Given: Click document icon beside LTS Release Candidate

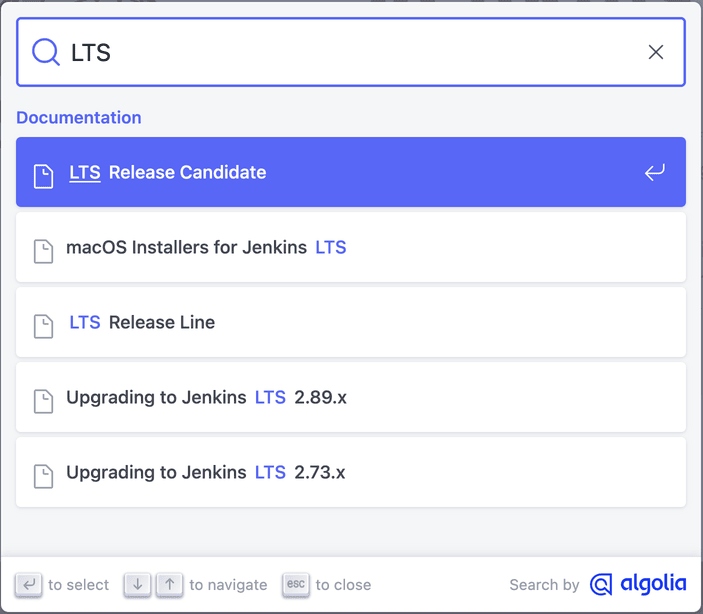Looking at the screenshot, I should (x=43, y=174).
